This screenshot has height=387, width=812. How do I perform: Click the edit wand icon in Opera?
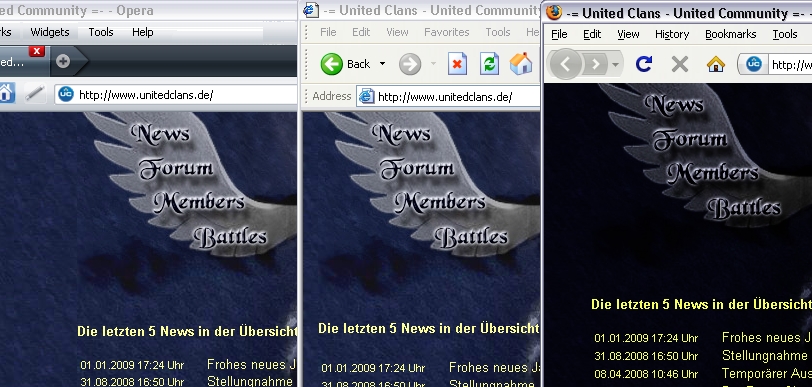pos(35,94)
